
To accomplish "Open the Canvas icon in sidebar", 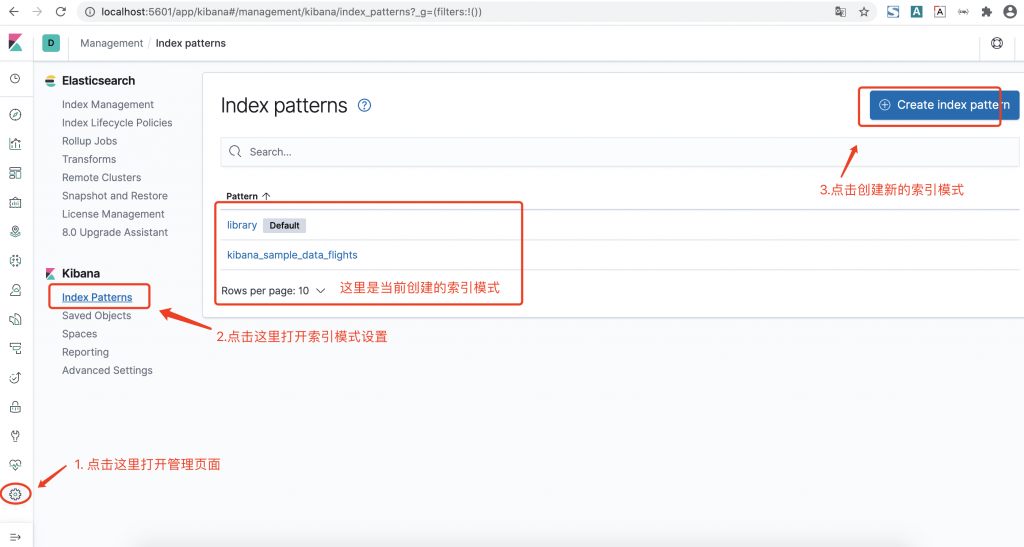I will click(15, 202).
